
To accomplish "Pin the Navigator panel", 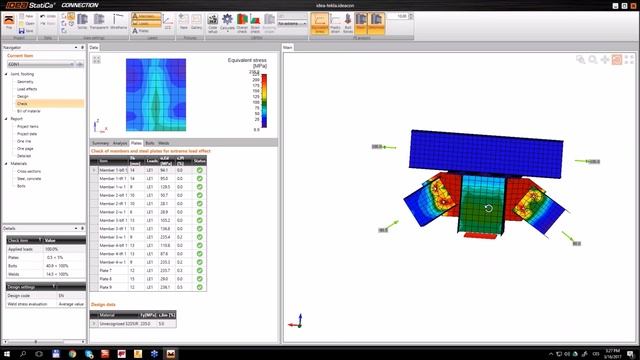I will point(82,48).
